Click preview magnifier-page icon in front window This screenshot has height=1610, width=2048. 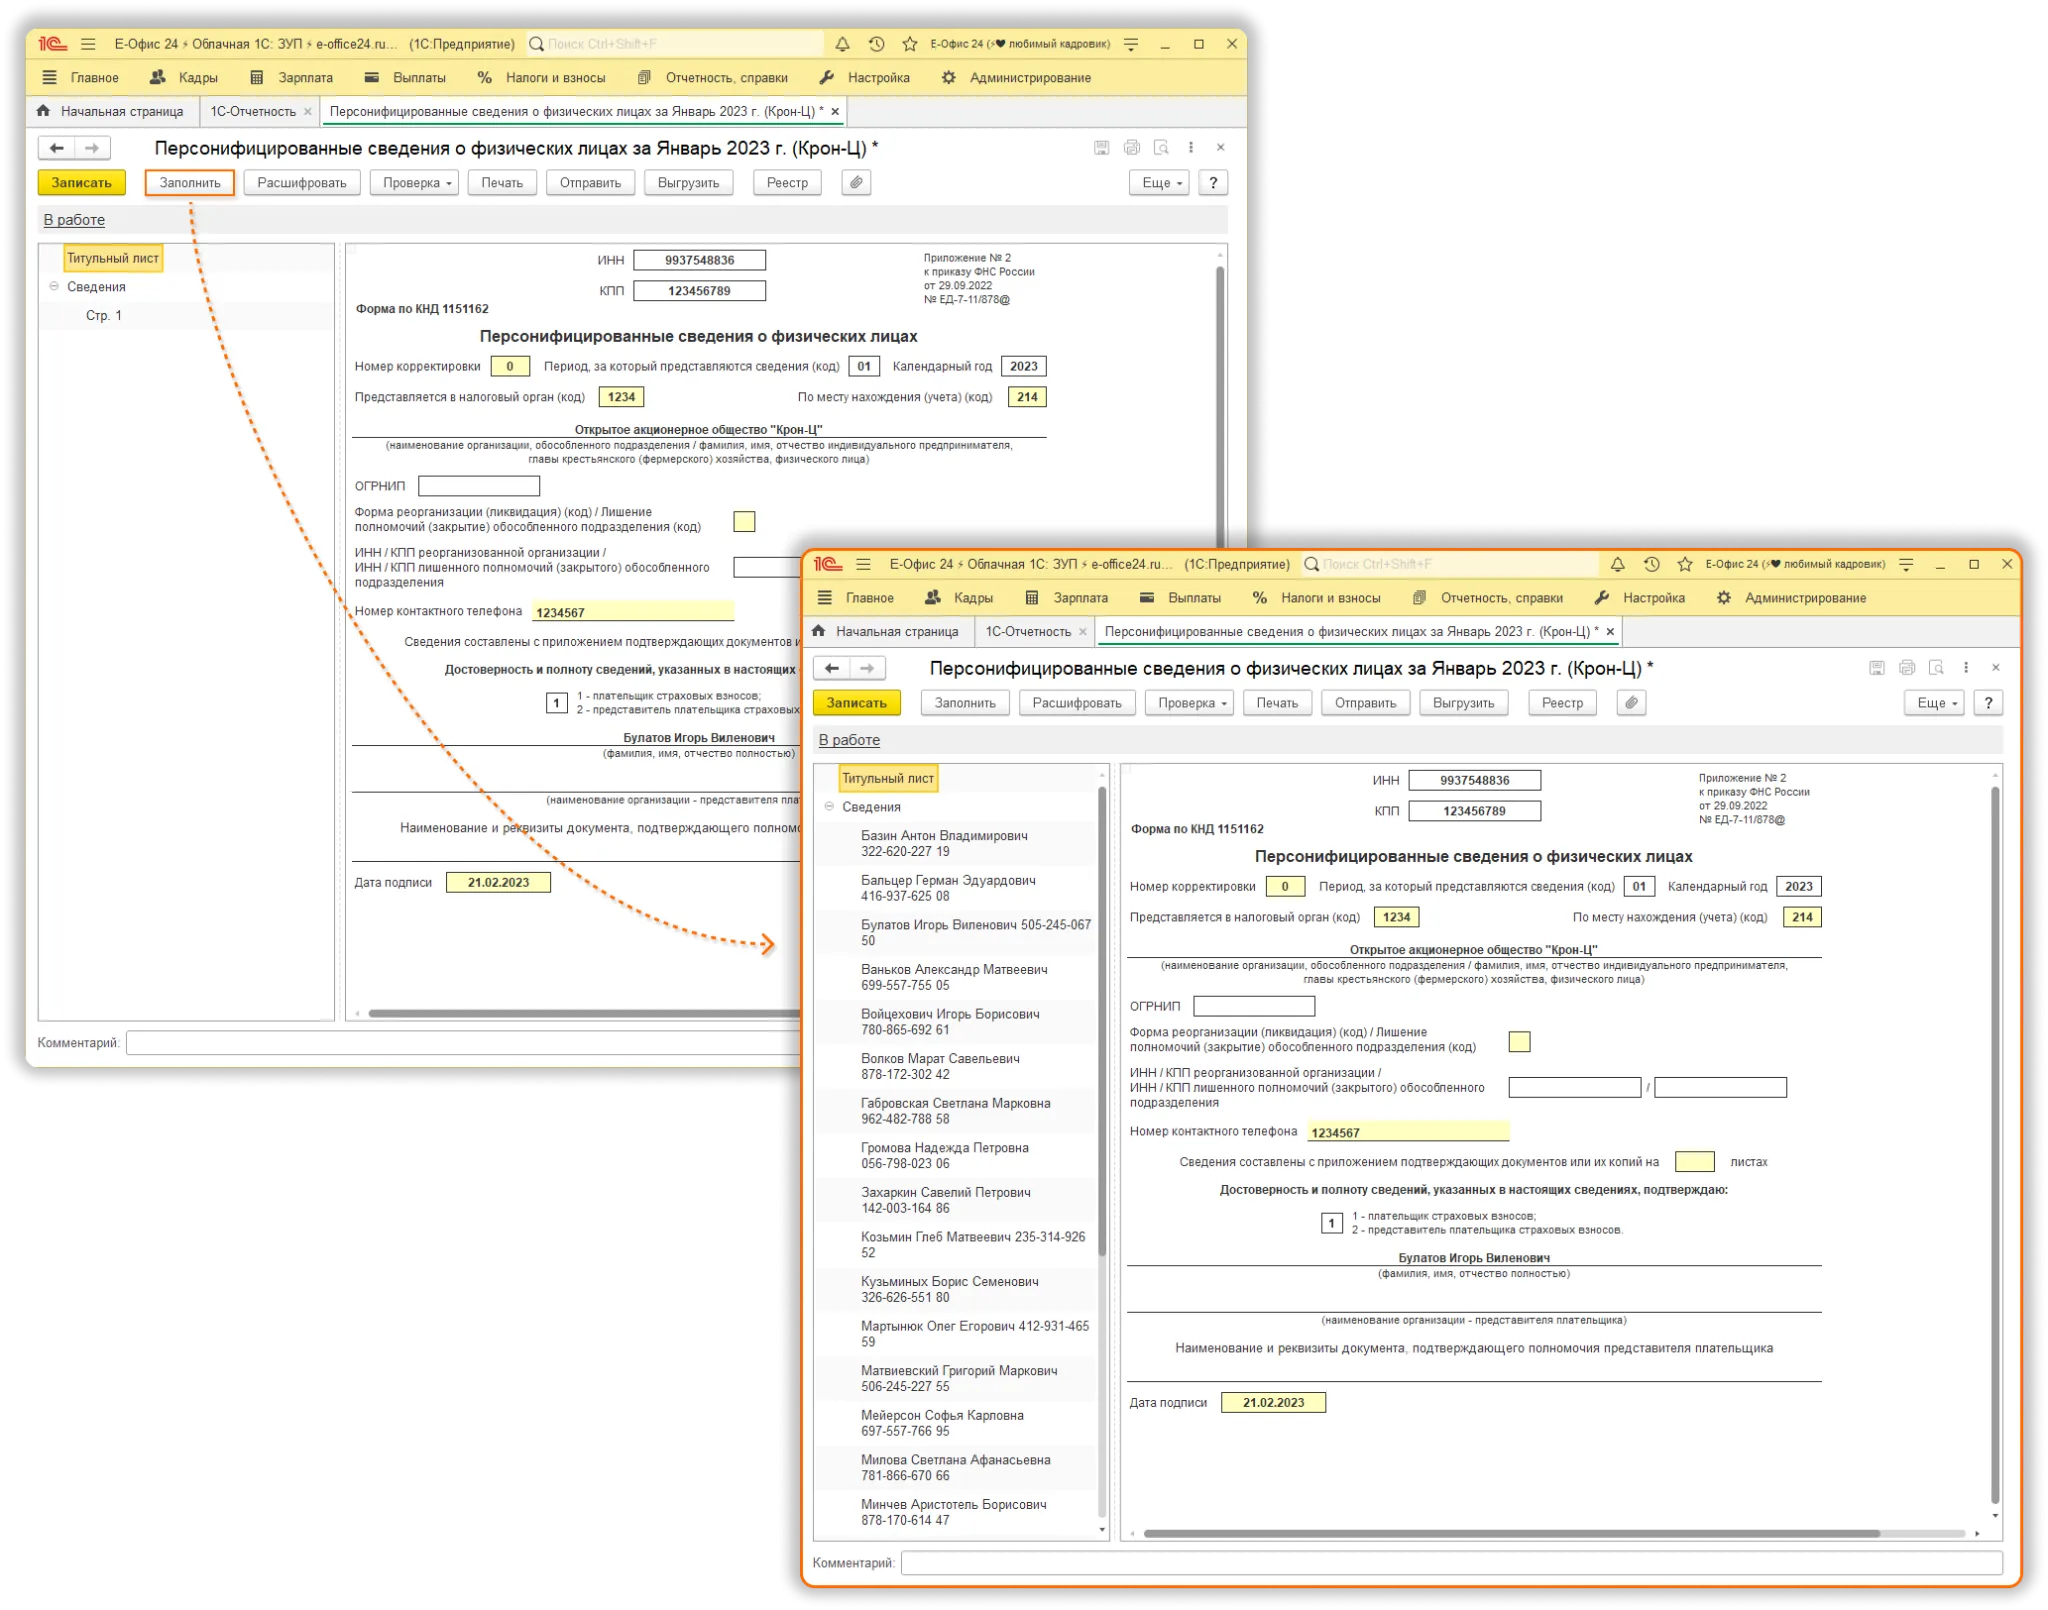[x=1936, y=668]
